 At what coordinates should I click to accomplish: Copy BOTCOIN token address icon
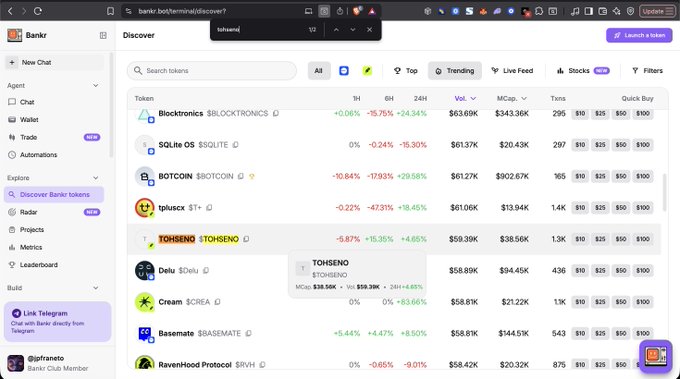241,176
